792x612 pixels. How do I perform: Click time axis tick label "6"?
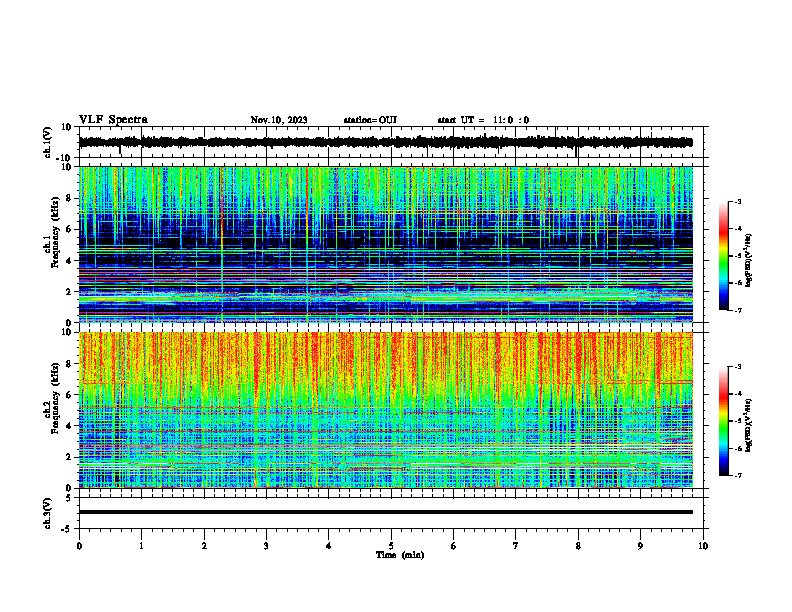(454, 546)
